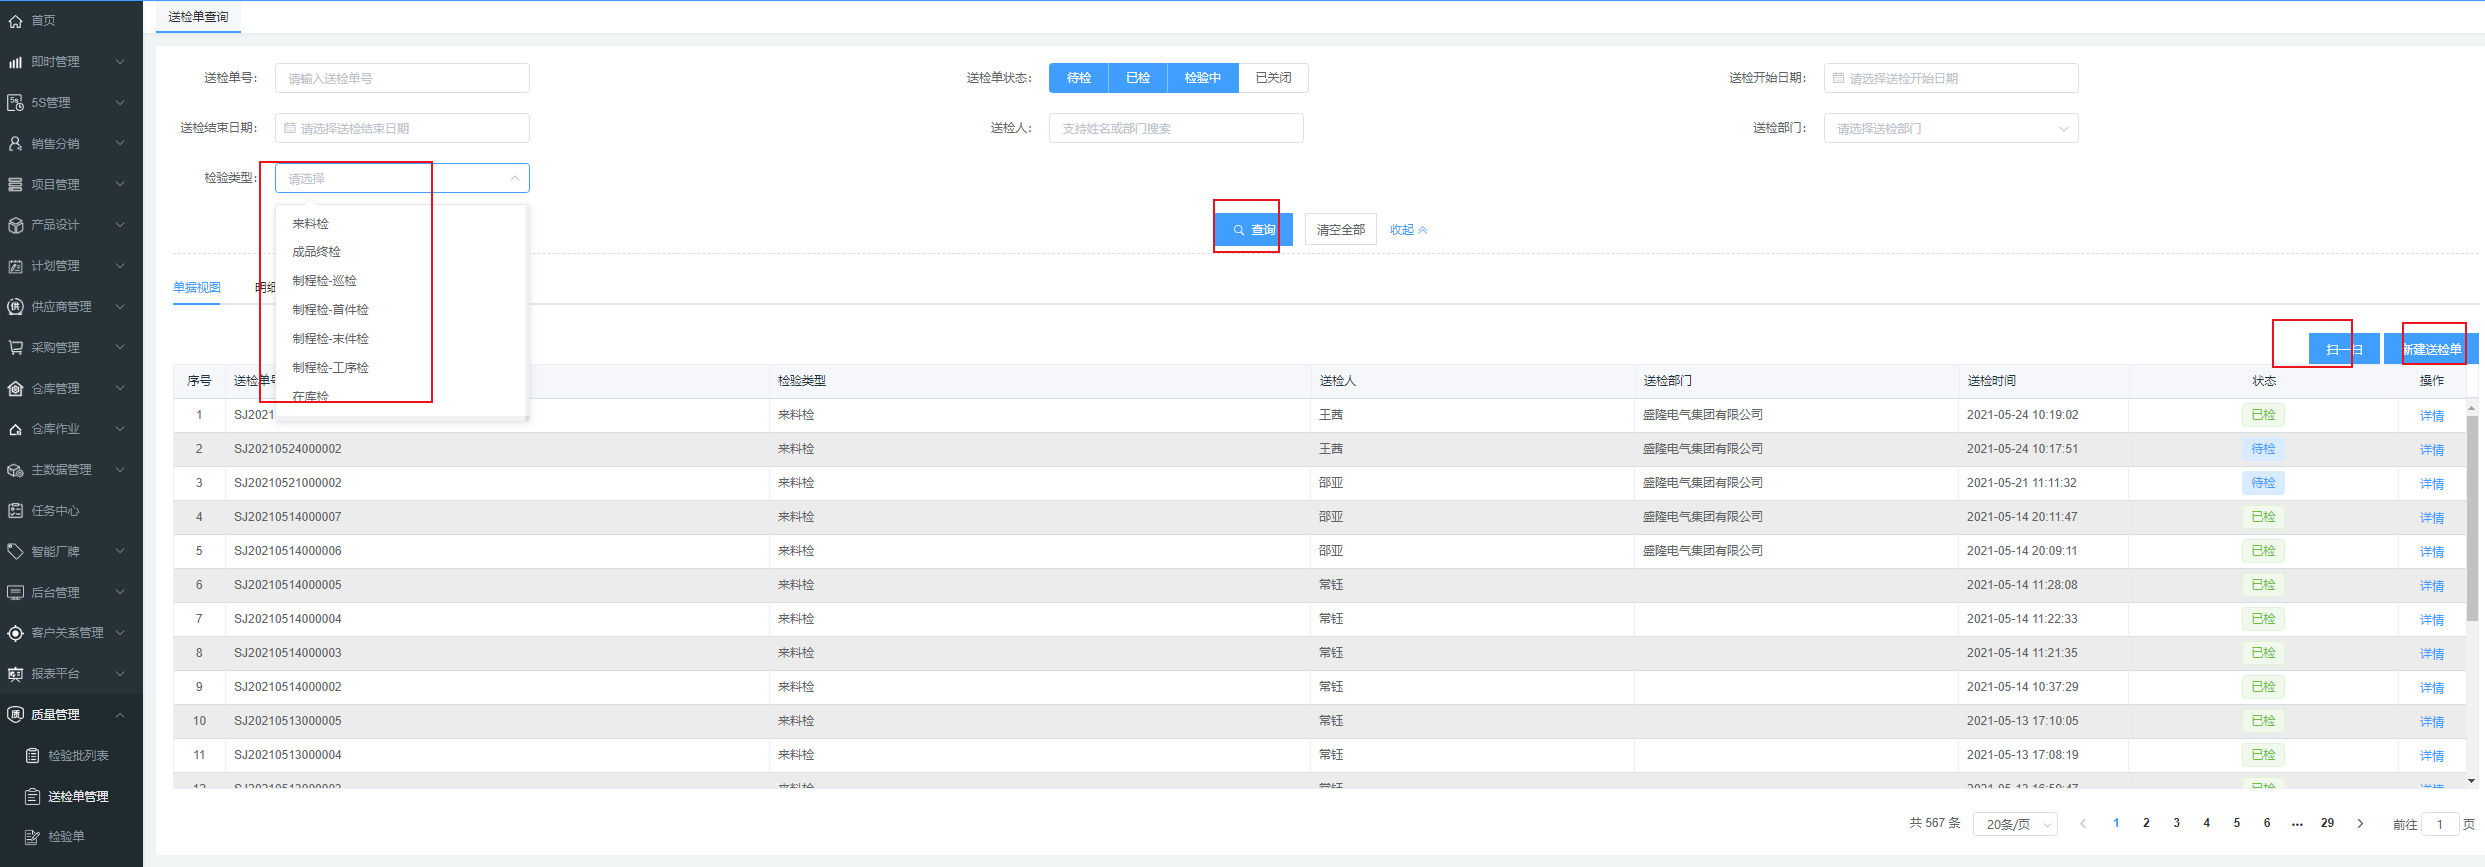
Task: Click the 新建送检单 button
Action: (x=2431, y=349)
